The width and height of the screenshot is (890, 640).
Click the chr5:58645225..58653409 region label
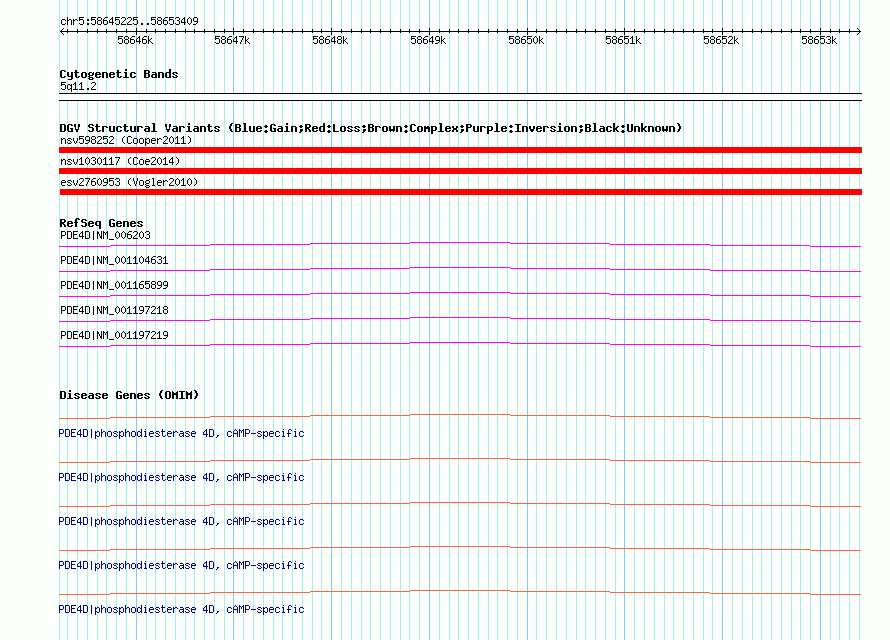[129, 21]
